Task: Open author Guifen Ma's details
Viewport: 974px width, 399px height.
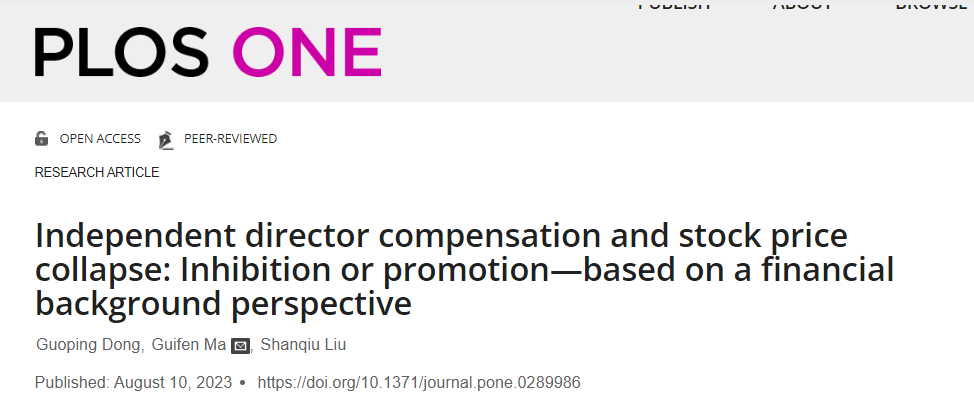Action: click(x=189, y=345)
